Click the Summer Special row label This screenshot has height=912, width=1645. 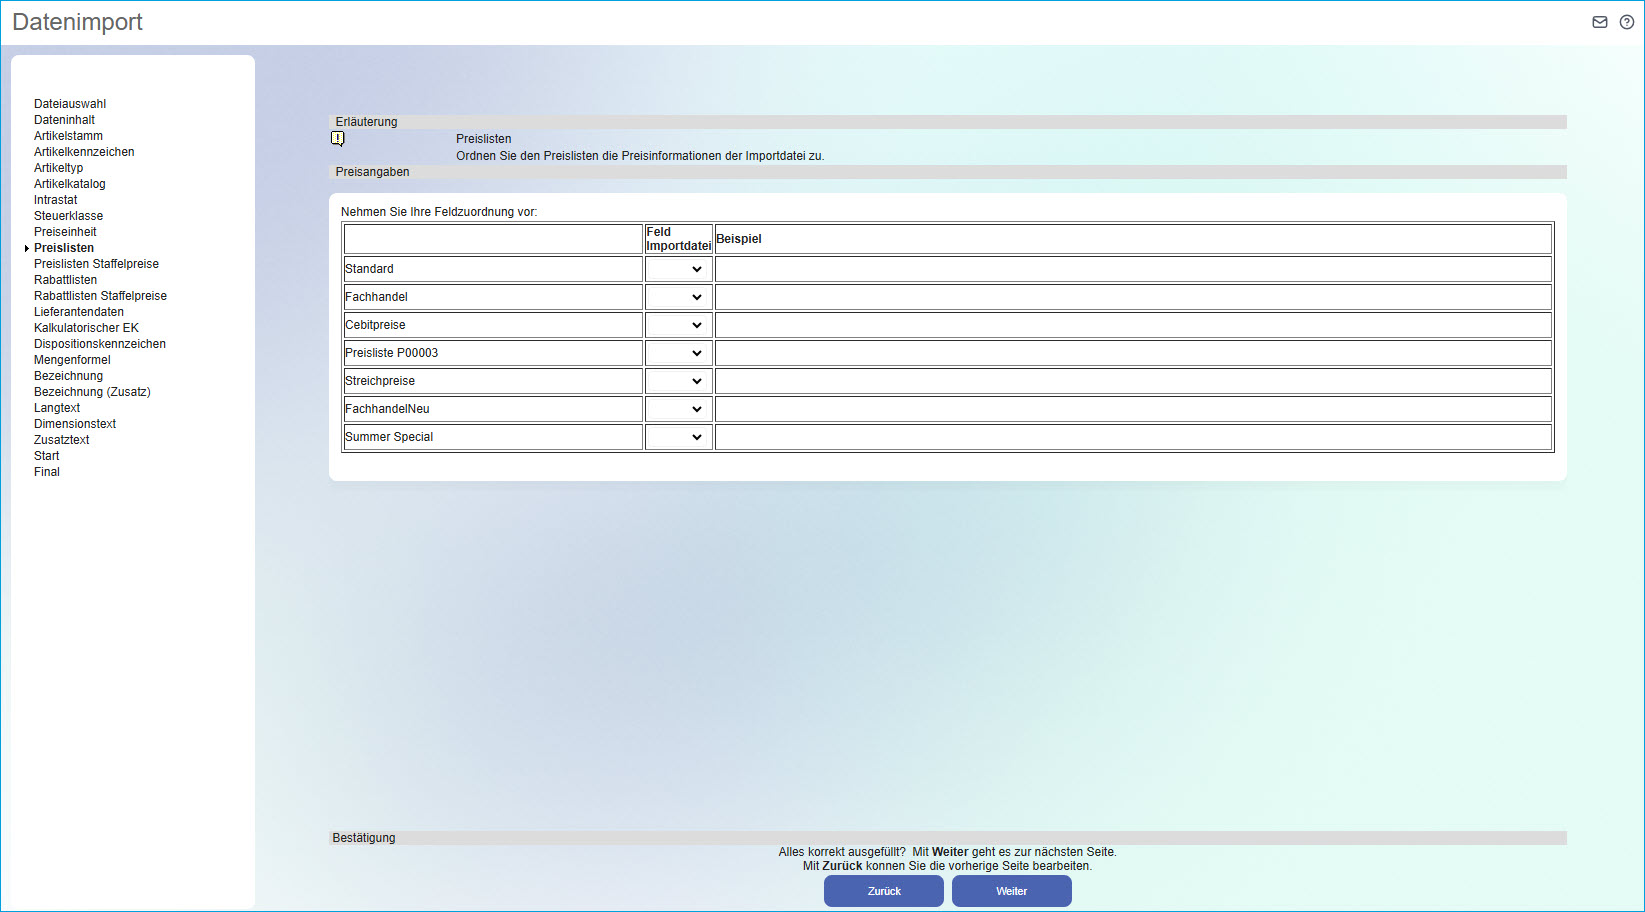[x=389, y=437]
